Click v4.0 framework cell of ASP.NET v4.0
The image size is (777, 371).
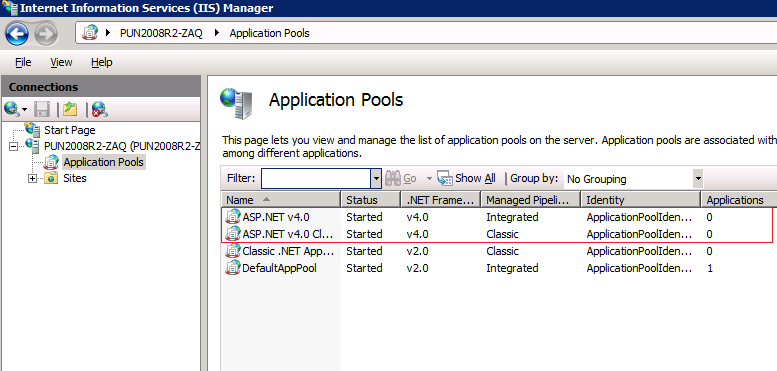(x=417, y=217)
